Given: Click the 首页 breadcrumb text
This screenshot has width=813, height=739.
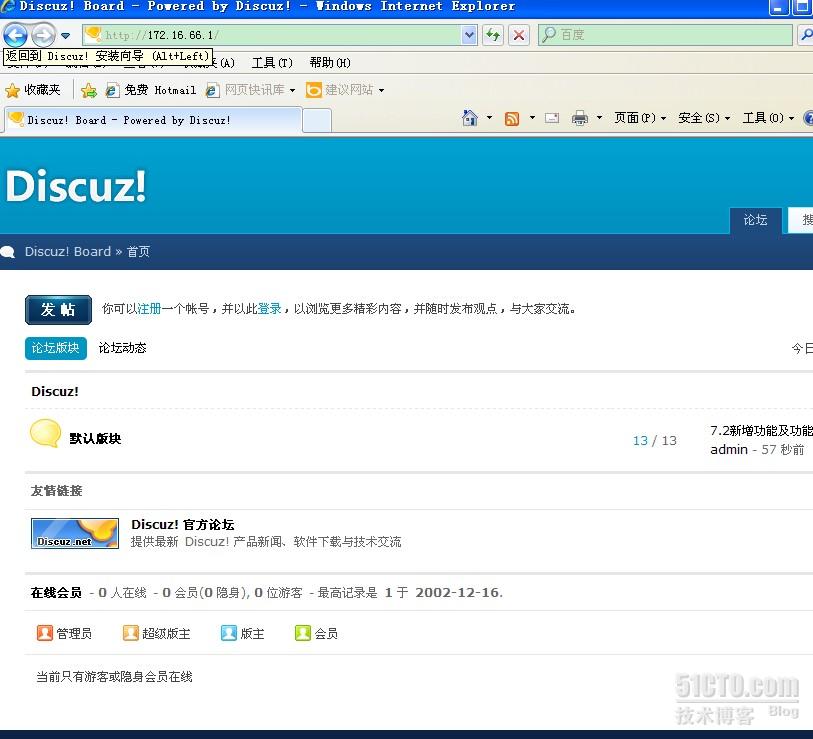Looking at the screenshot, I should pyautogui.click(x=138, y=252).
